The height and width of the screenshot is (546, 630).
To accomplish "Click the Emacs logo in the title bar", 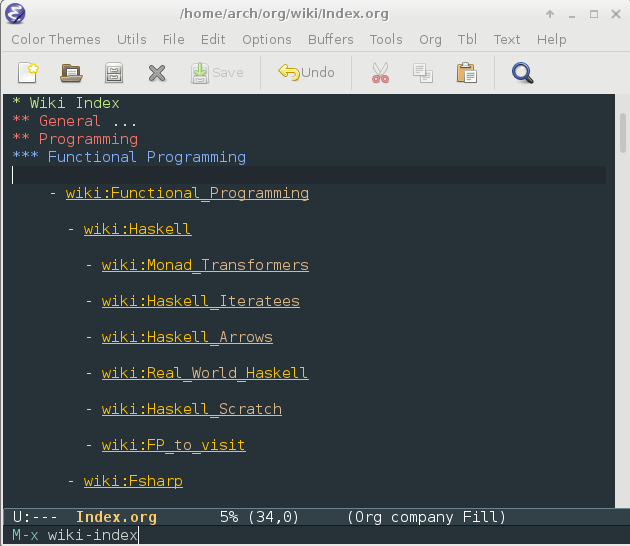I will 15,14.
